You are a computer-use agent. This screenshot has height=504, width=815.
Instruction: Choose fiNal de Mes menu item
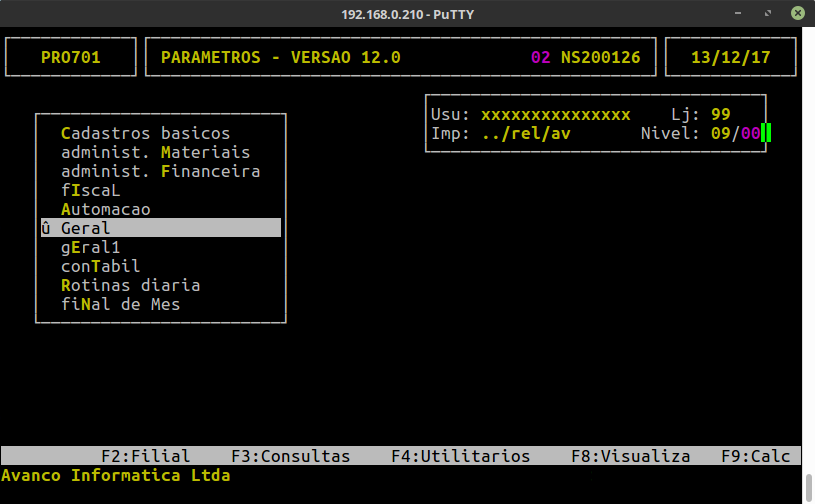coord(120,304)
